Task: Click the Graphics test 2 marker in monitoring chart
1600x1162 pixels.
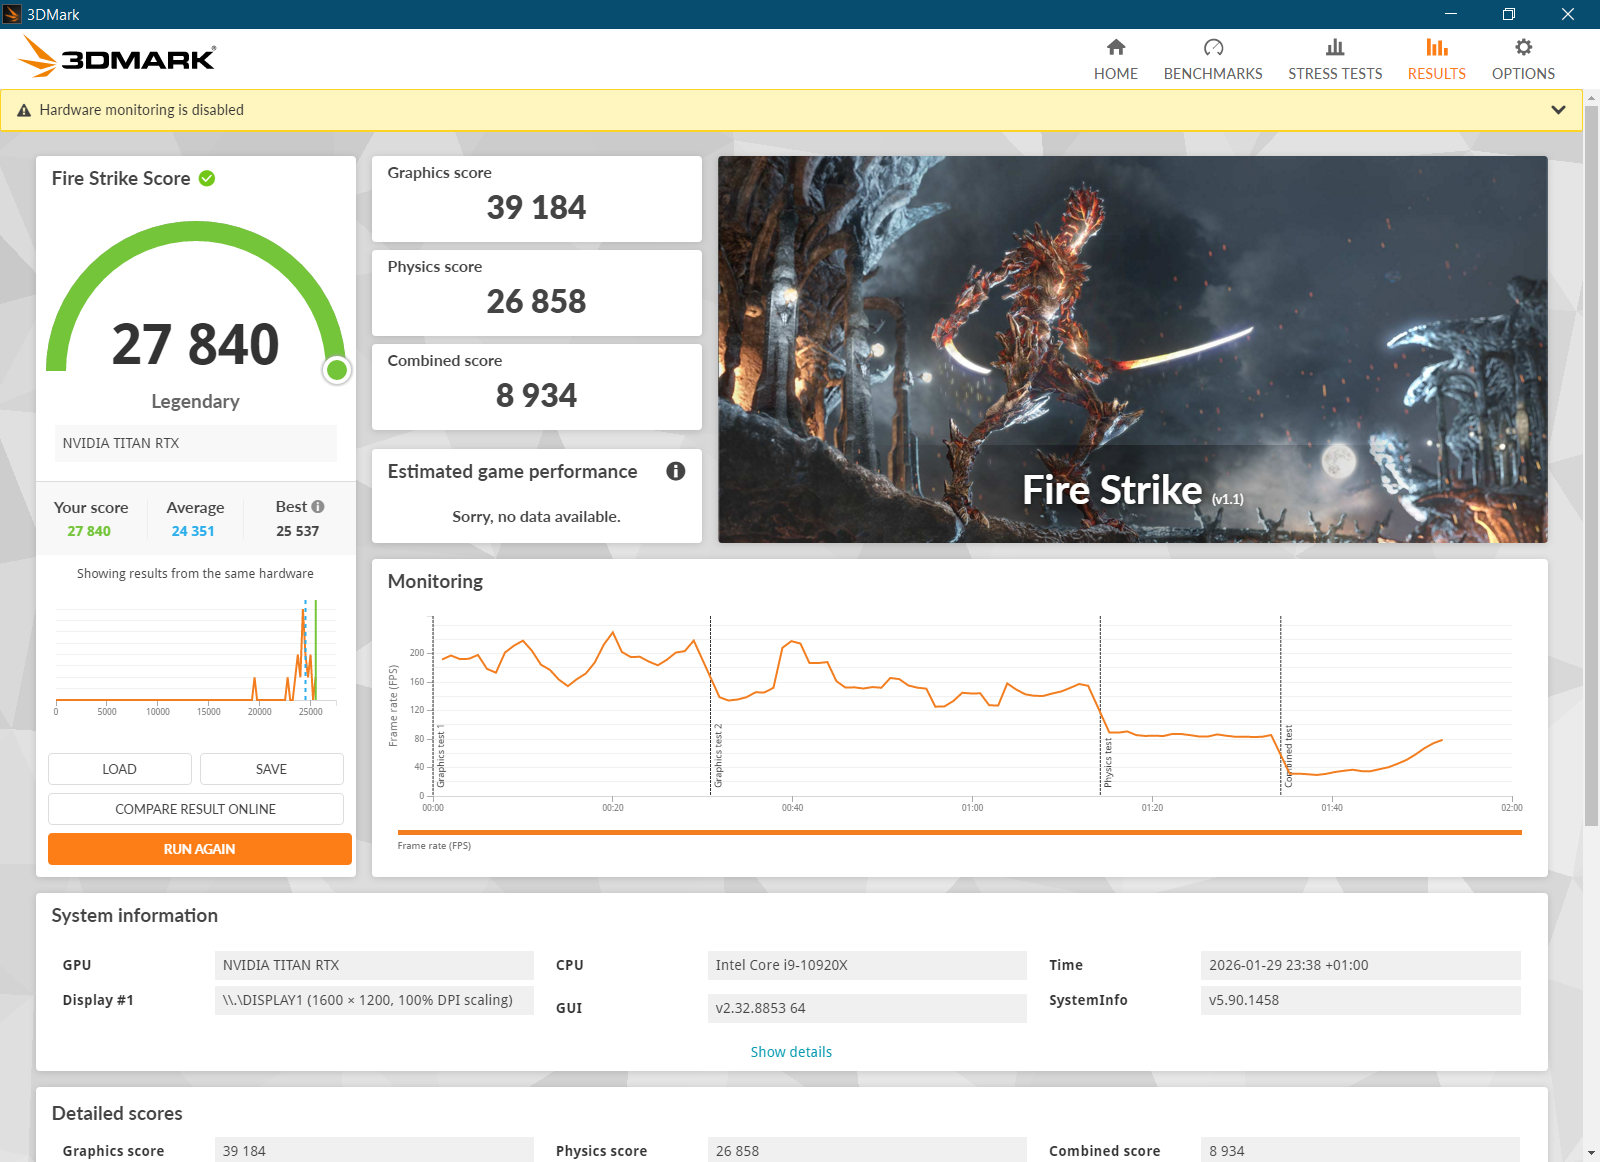Action: (x=717, y=755)
